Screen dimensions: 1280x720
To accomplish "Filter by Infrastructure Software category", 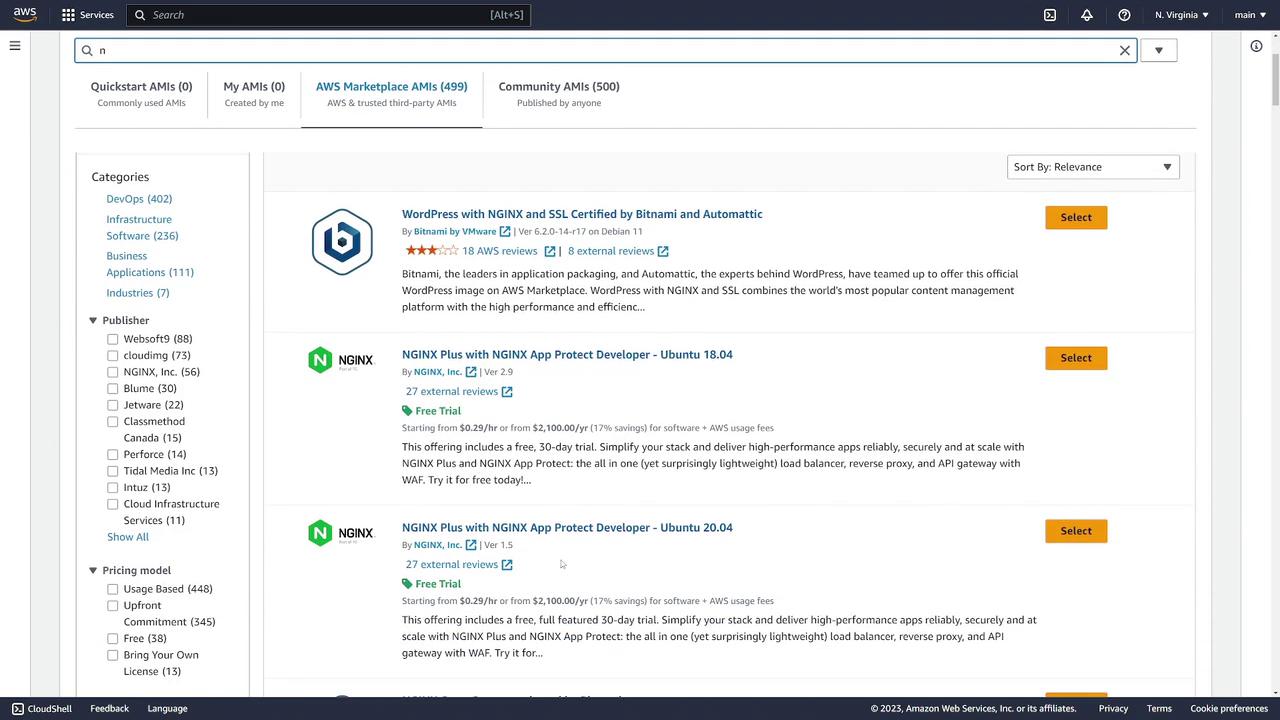I will (x=142, y=227).
